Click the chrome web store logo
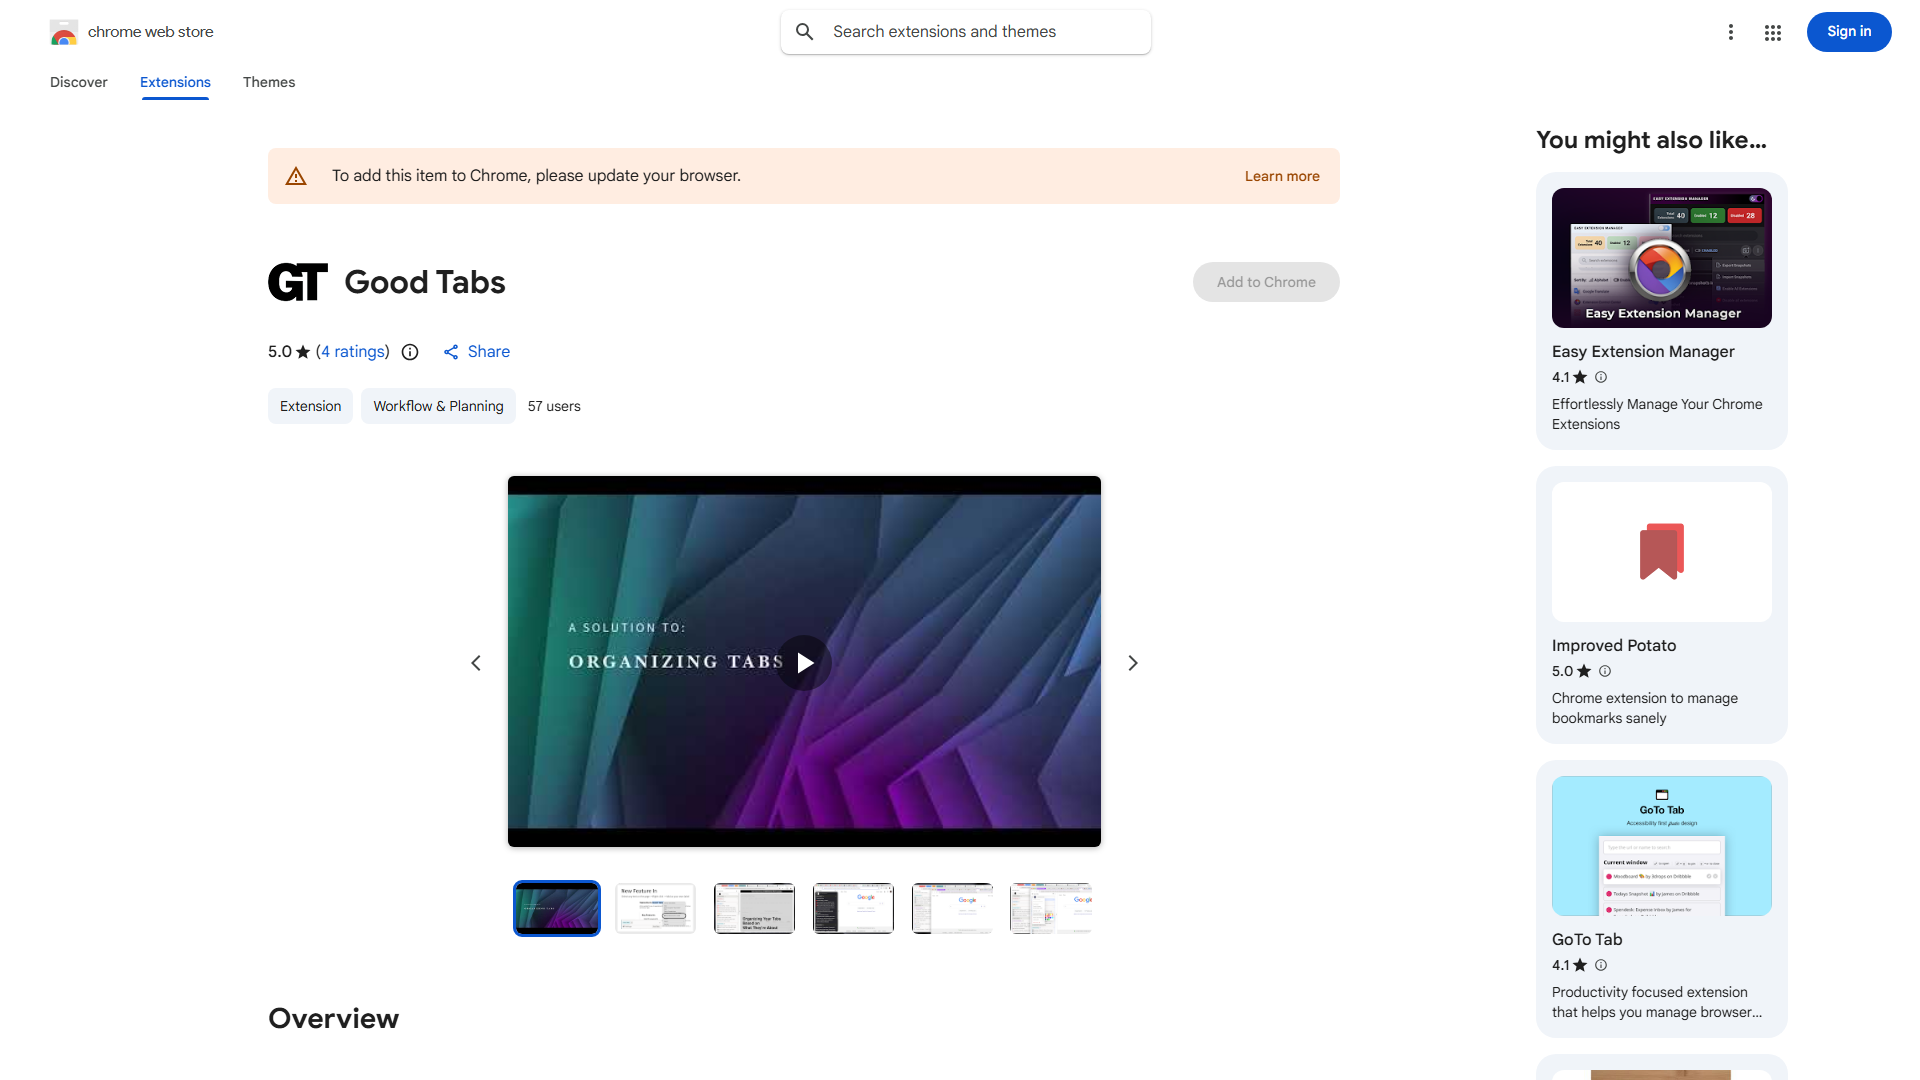1920x1080 pixels. 130,31
